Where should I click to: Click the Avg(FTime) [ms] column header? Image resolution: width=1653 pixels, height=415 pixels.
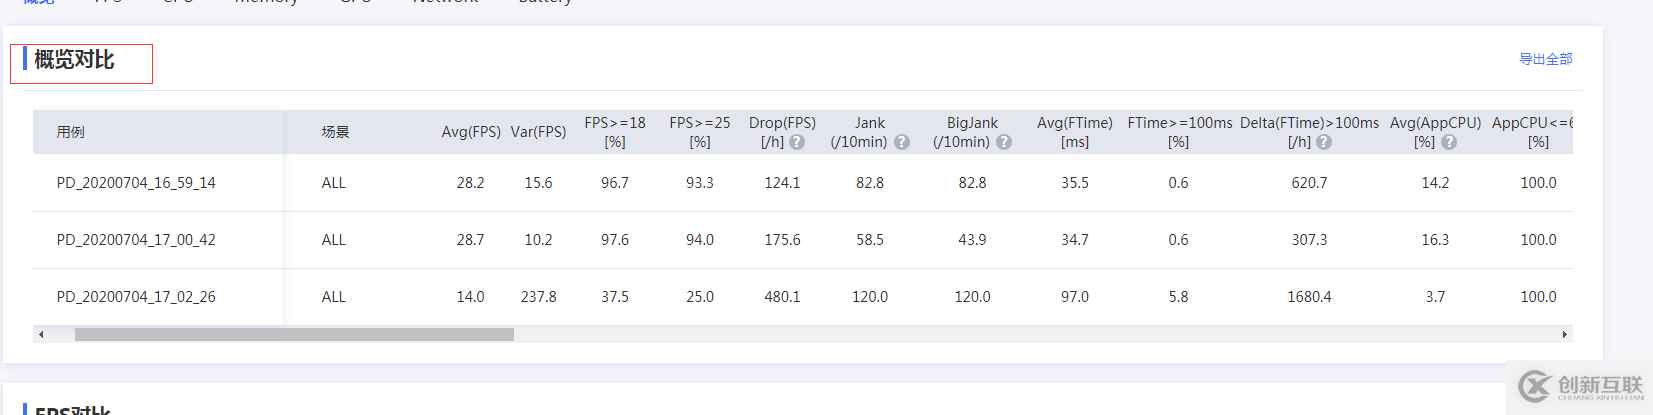click(x=1075, y=132)
